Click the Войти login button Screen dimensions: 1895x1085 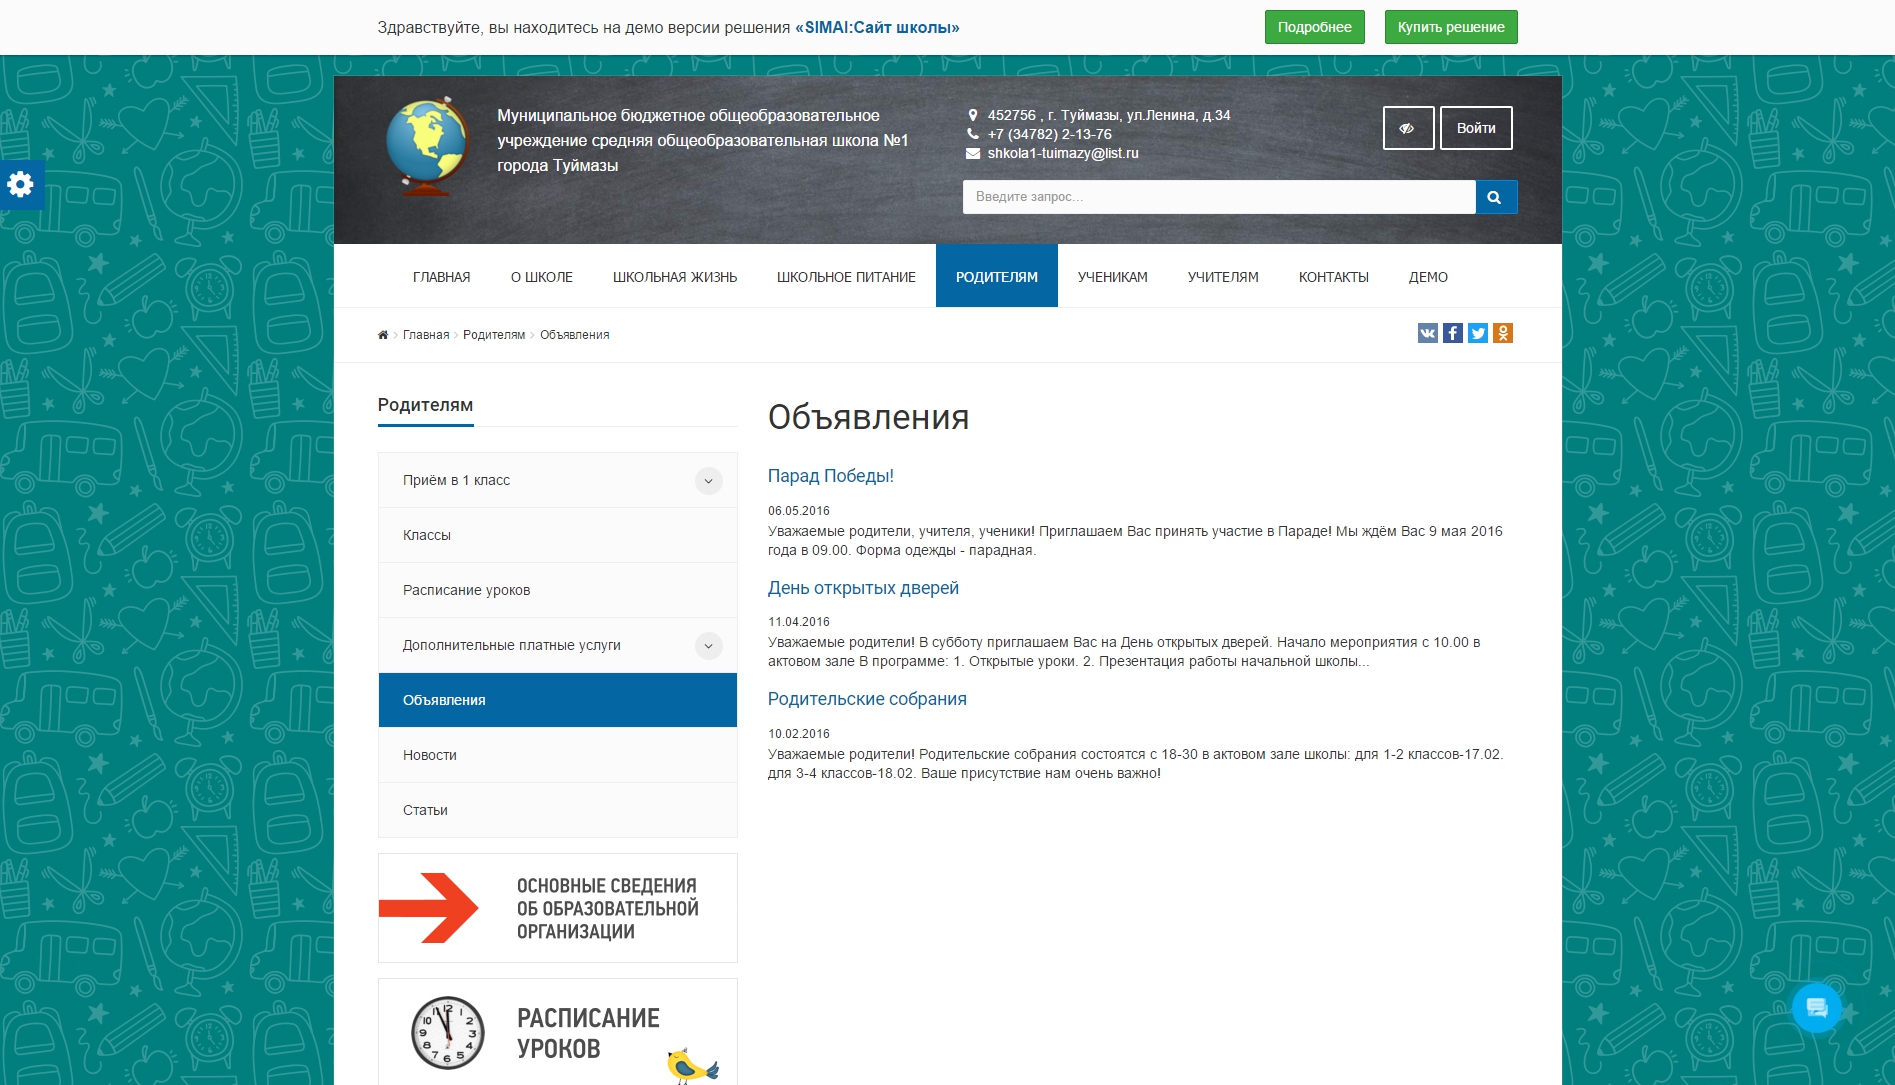click(1476, 128)
